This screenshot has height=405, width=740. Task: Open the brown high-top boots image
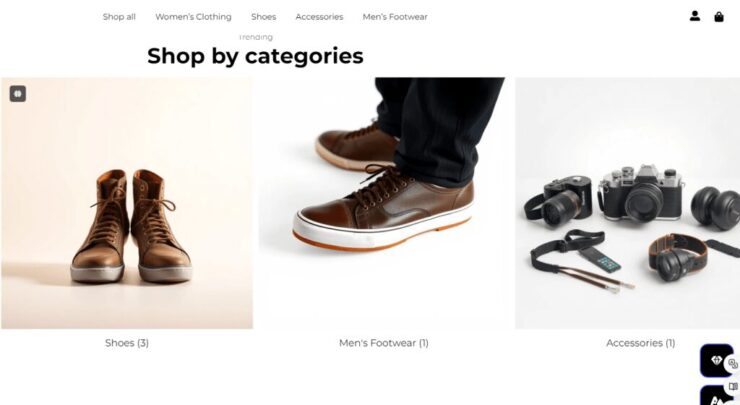click(127, 203)
